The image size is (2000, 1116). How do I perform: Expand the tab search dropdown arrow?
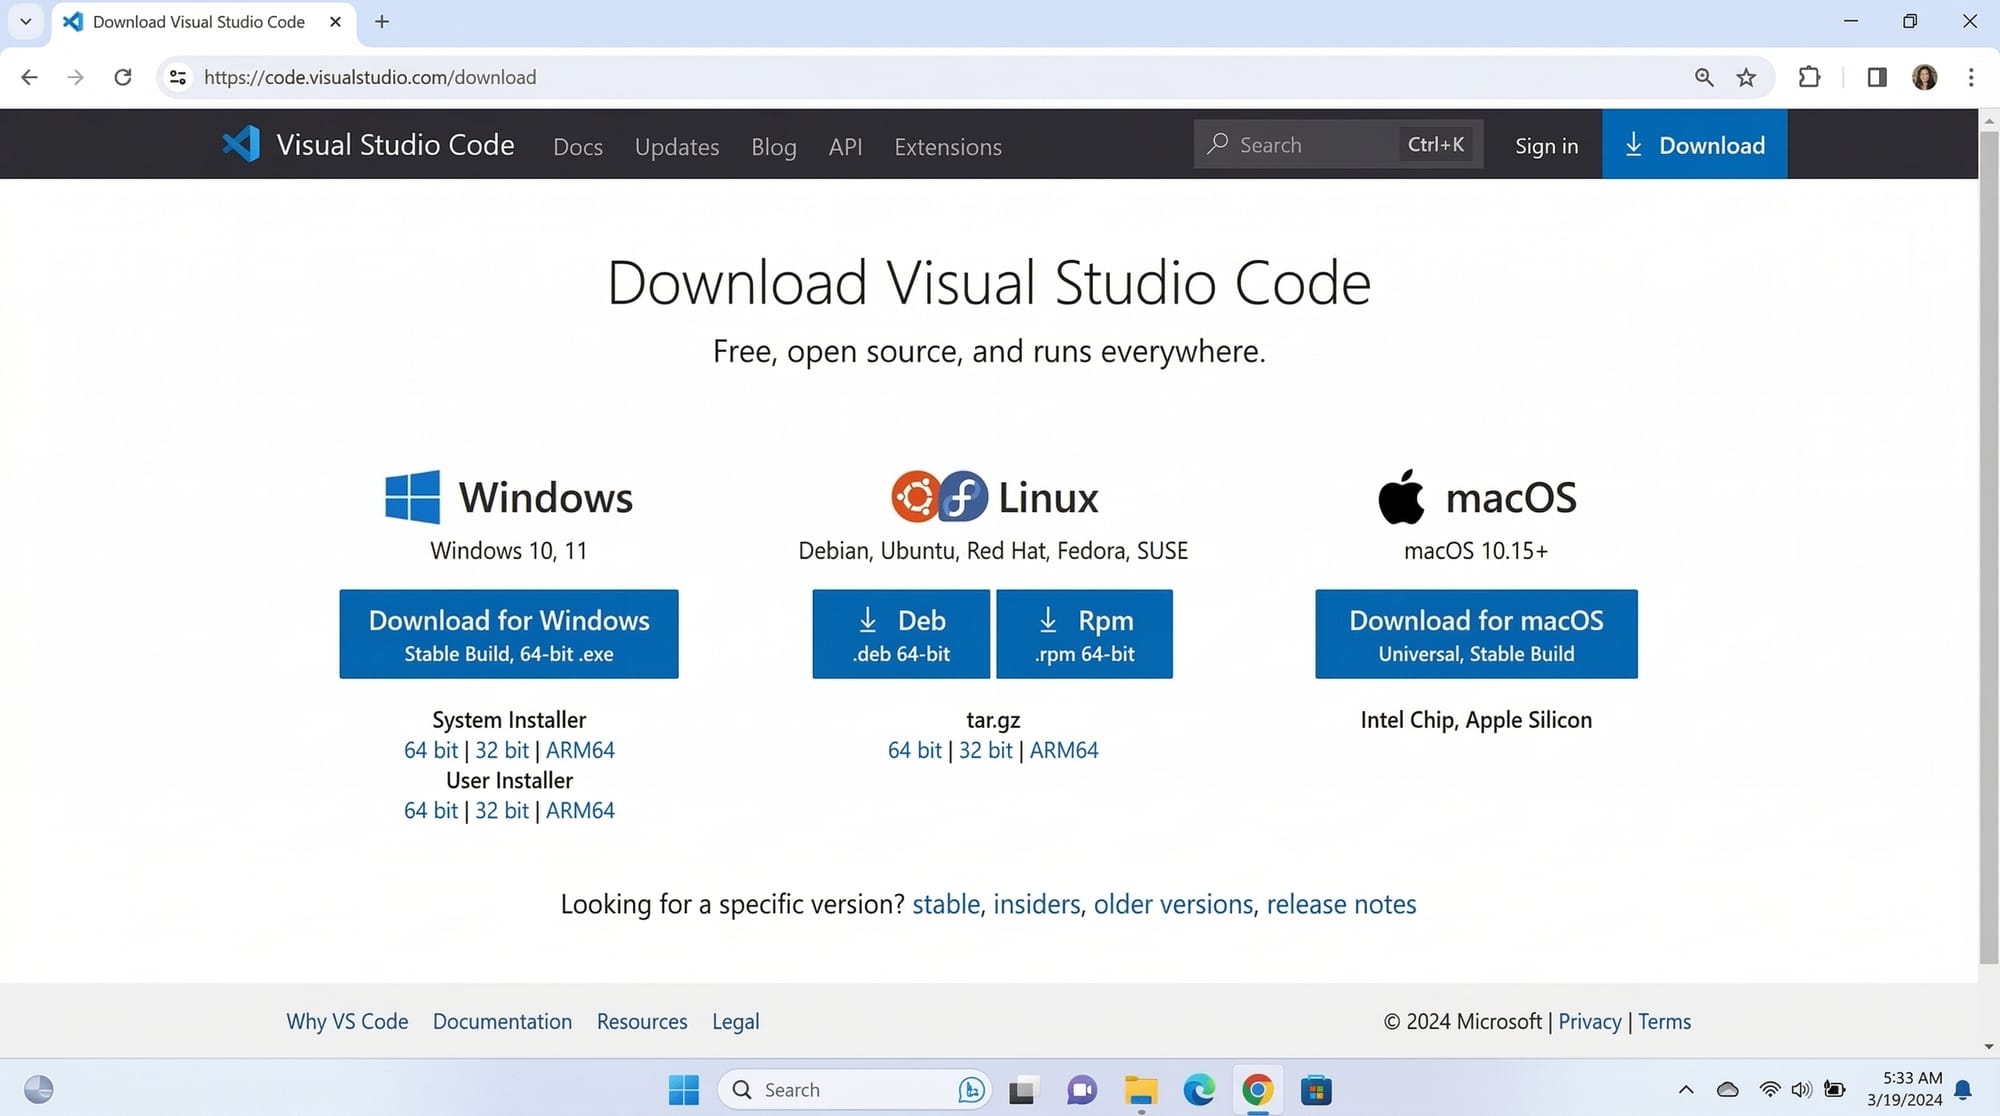[26, 21]
